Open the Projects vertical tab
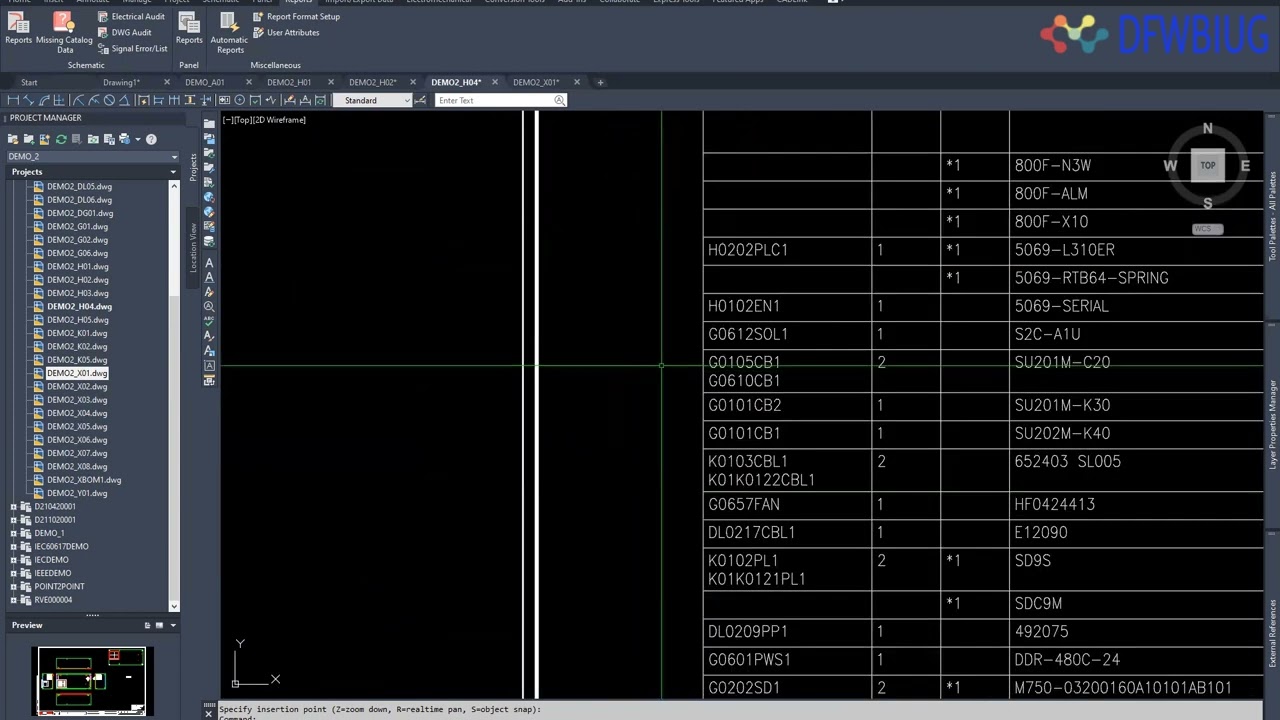1280x720 pixels. (193, 166)
